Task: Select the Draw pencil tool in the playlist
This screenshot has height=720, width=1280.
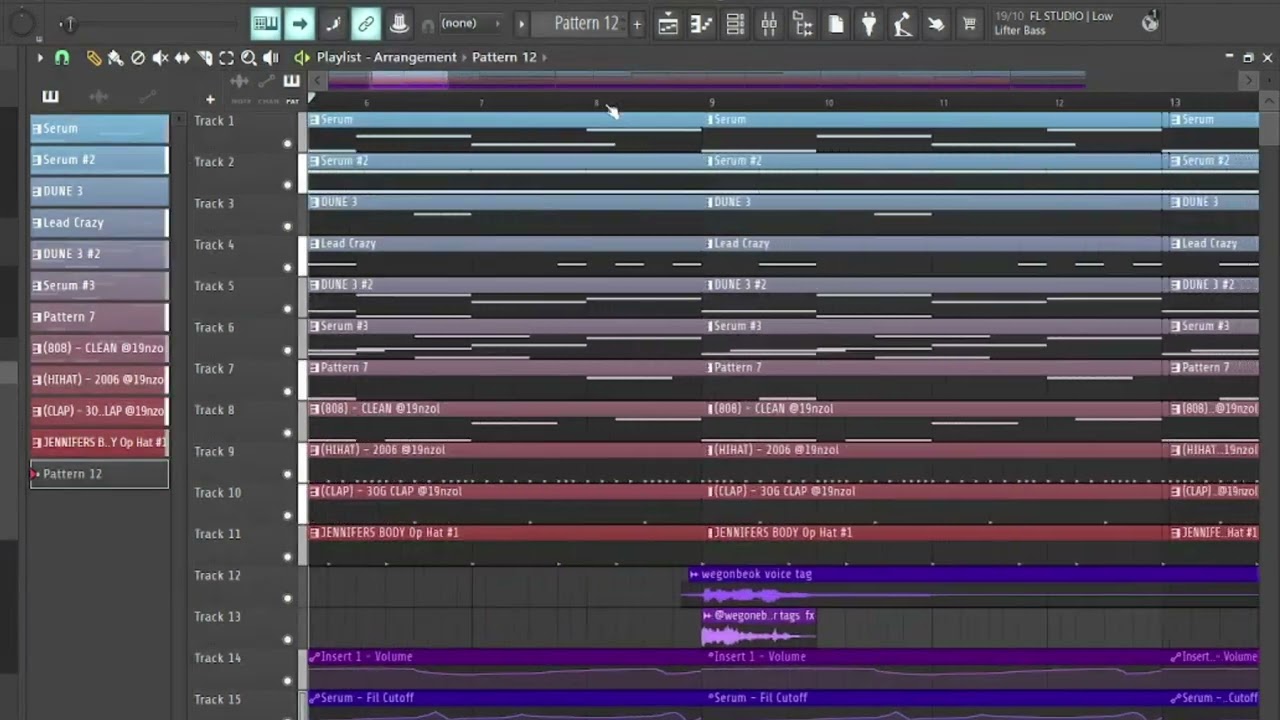Action: coord(93,58)
